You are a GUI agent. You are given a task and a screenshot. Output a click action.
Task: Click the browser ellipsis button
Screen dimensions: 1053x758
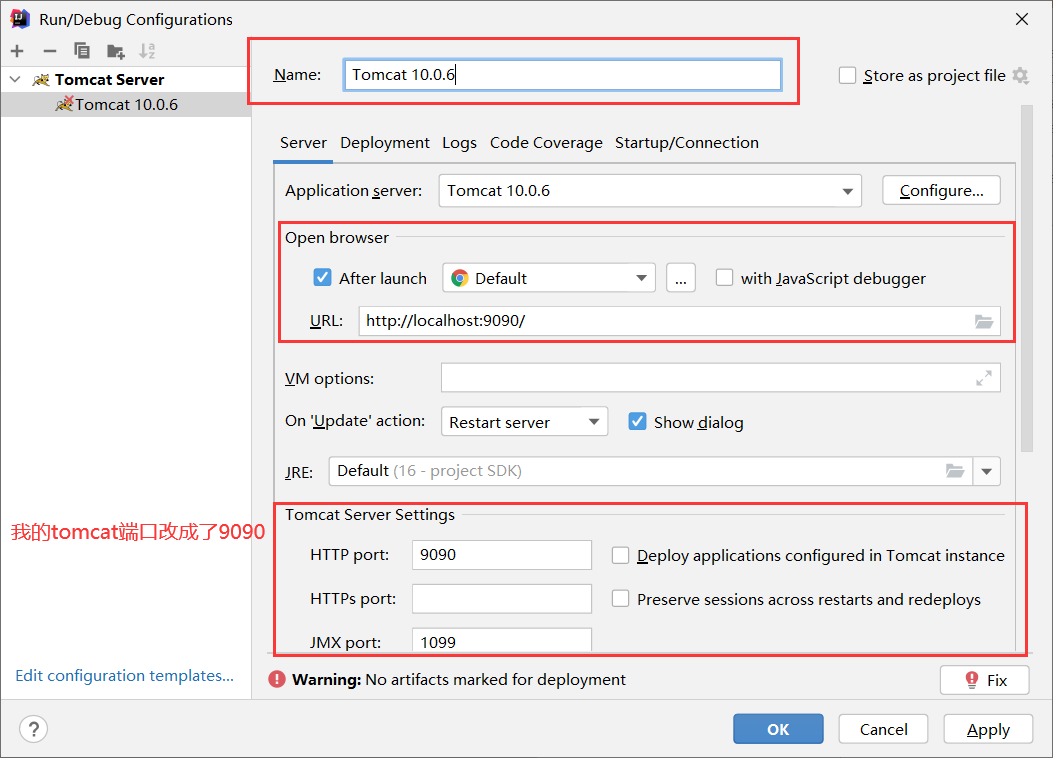point(681,277)
